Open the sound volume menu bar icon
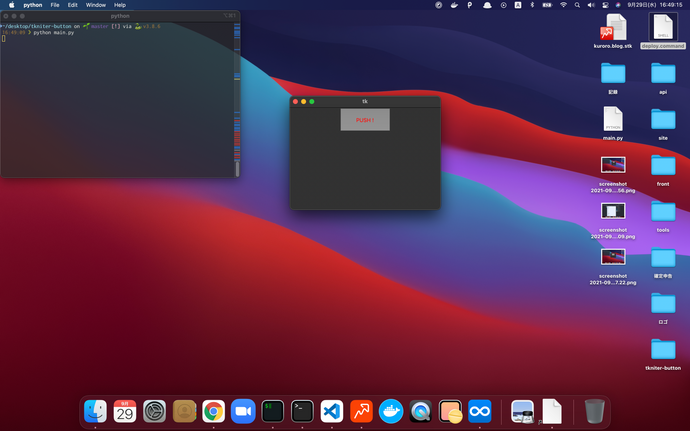The width and height of the screenshot is (690, 431). tap(591, 5)
